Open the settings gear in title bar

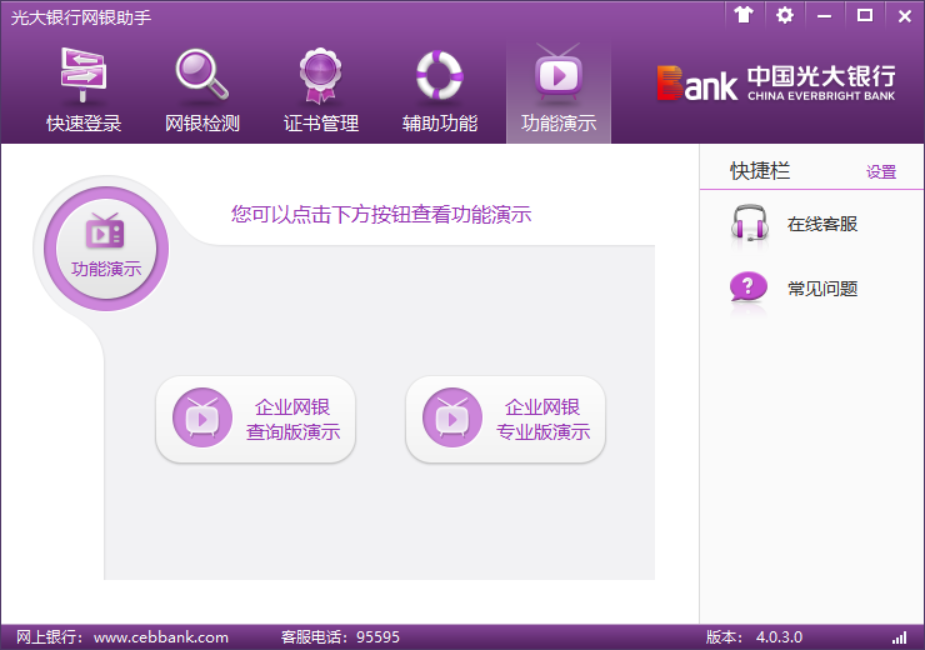click(785, 15)
